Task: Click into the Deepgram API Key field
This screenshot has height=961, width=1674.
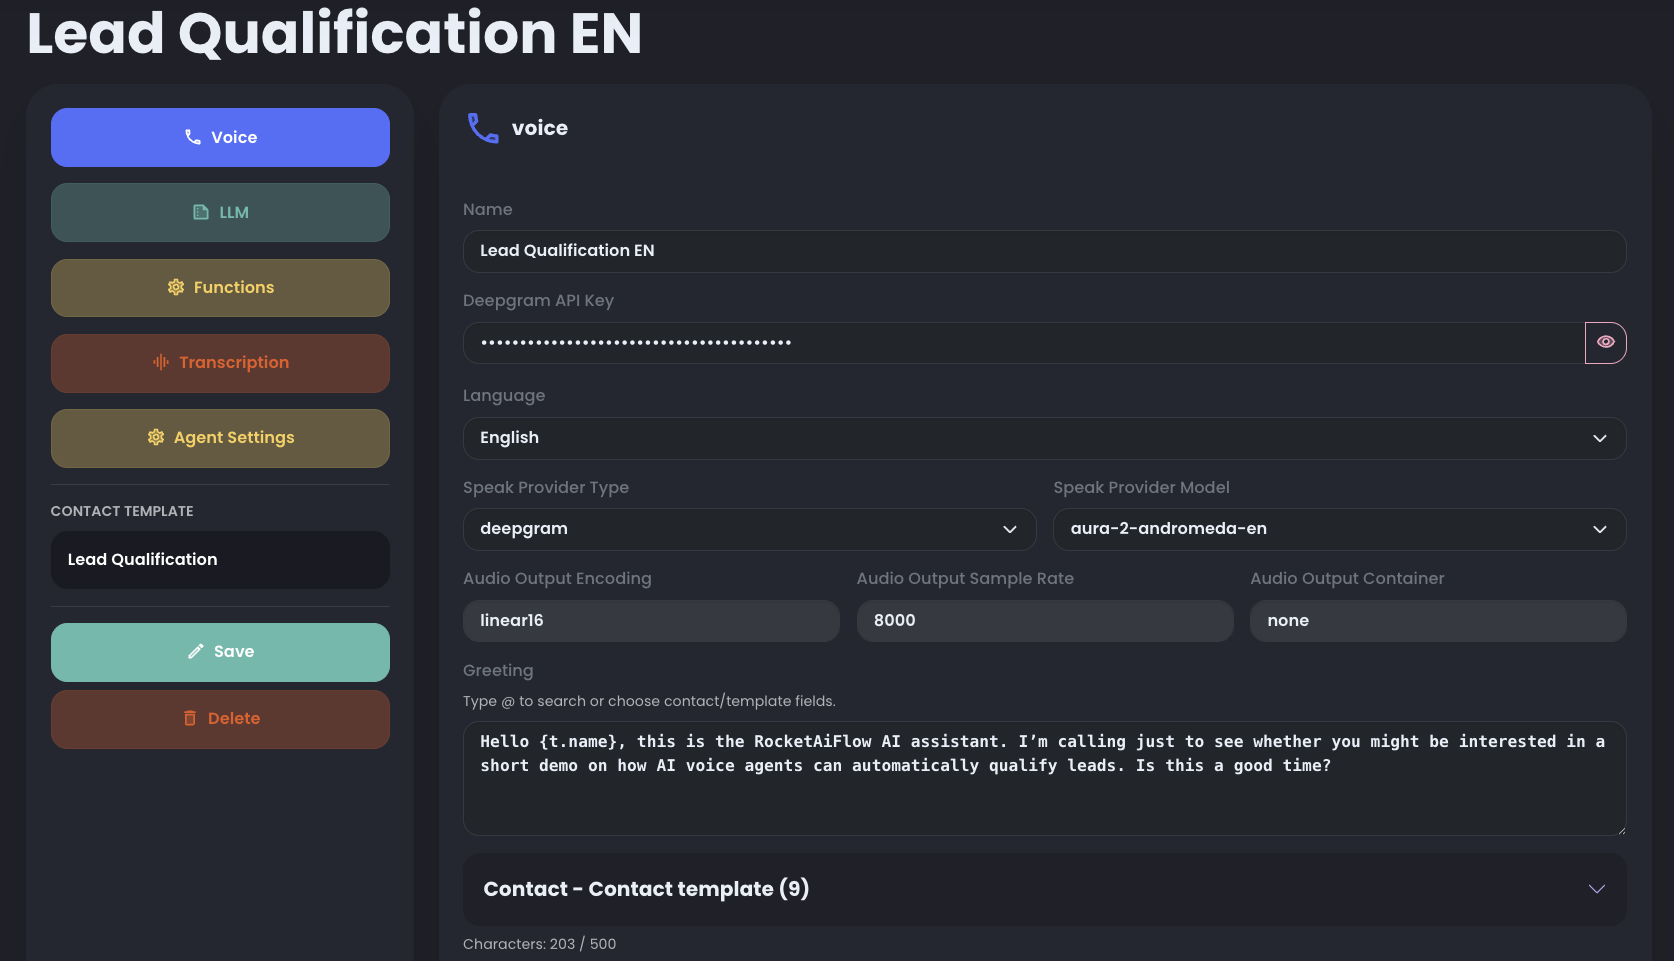Action: 1024,343
